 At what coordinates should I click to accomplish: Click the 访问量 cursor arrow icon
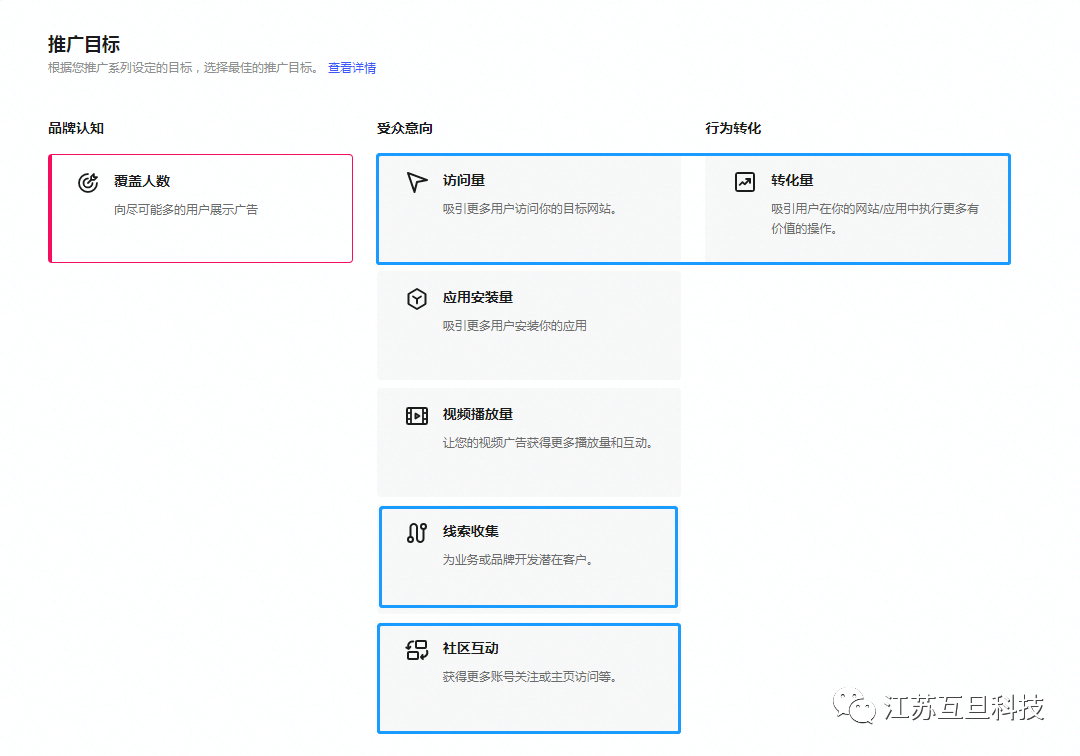(x=417, y=182)
